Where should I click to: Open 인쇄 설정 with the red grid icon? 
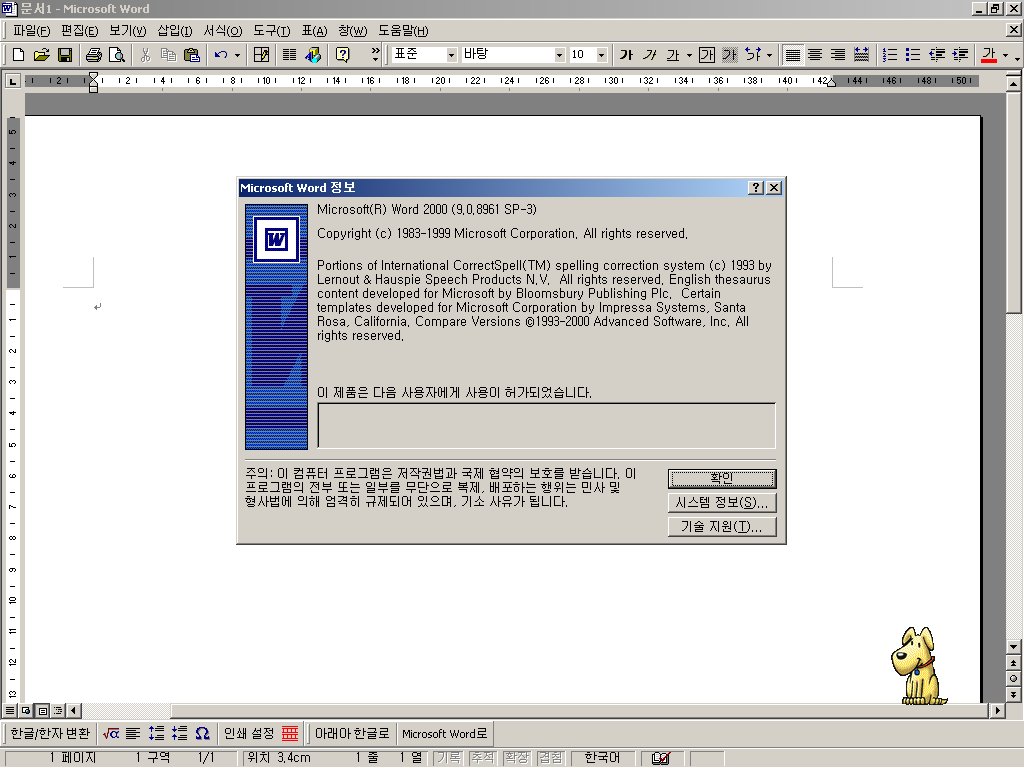click(x=289, y=733)
